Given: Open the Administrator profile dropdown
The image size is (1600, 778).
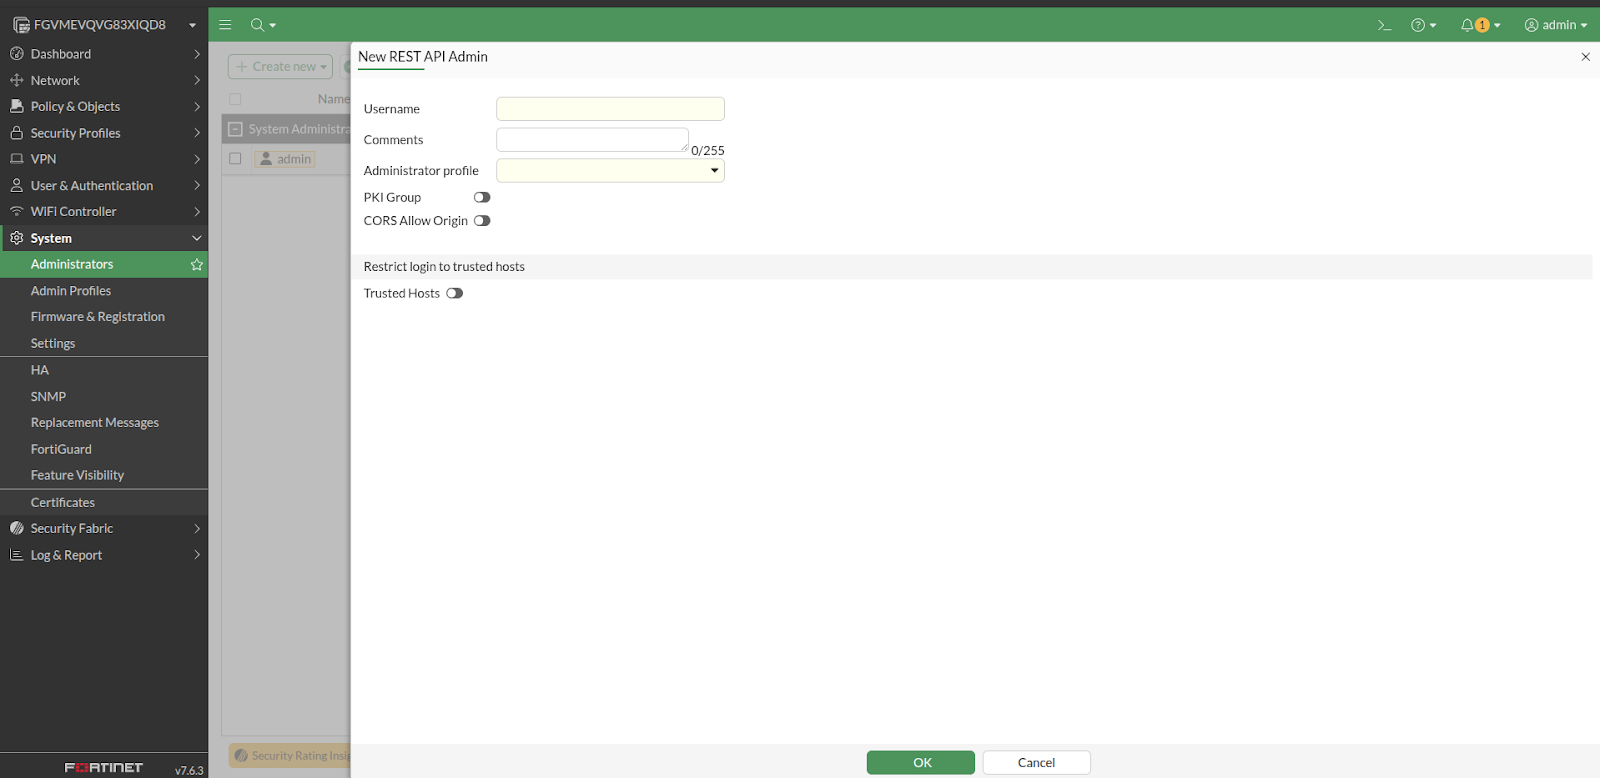Looking at the screenshot, I should click(x=610, y=171).
